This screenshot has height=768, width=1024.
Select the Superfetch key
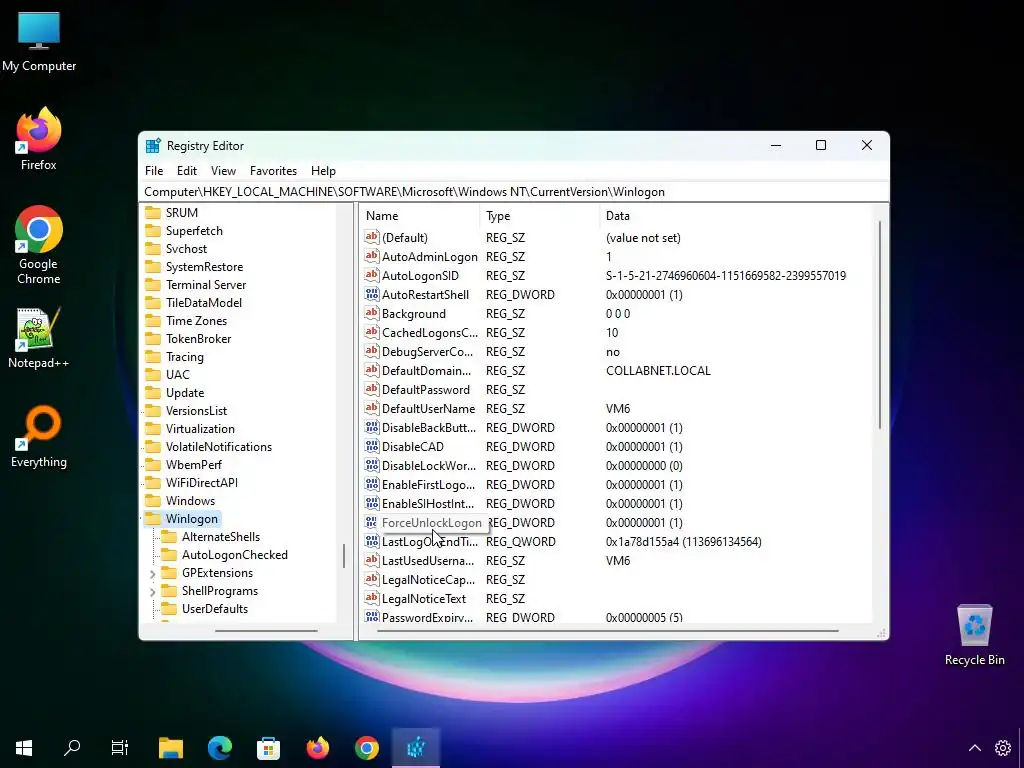(194, 231)
